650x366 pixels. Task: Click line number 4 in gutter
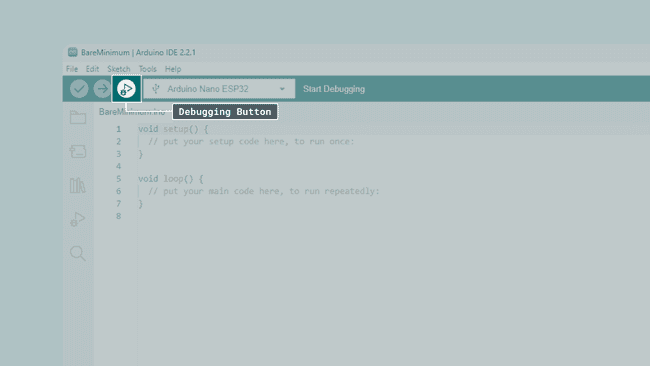click(119, 166)
